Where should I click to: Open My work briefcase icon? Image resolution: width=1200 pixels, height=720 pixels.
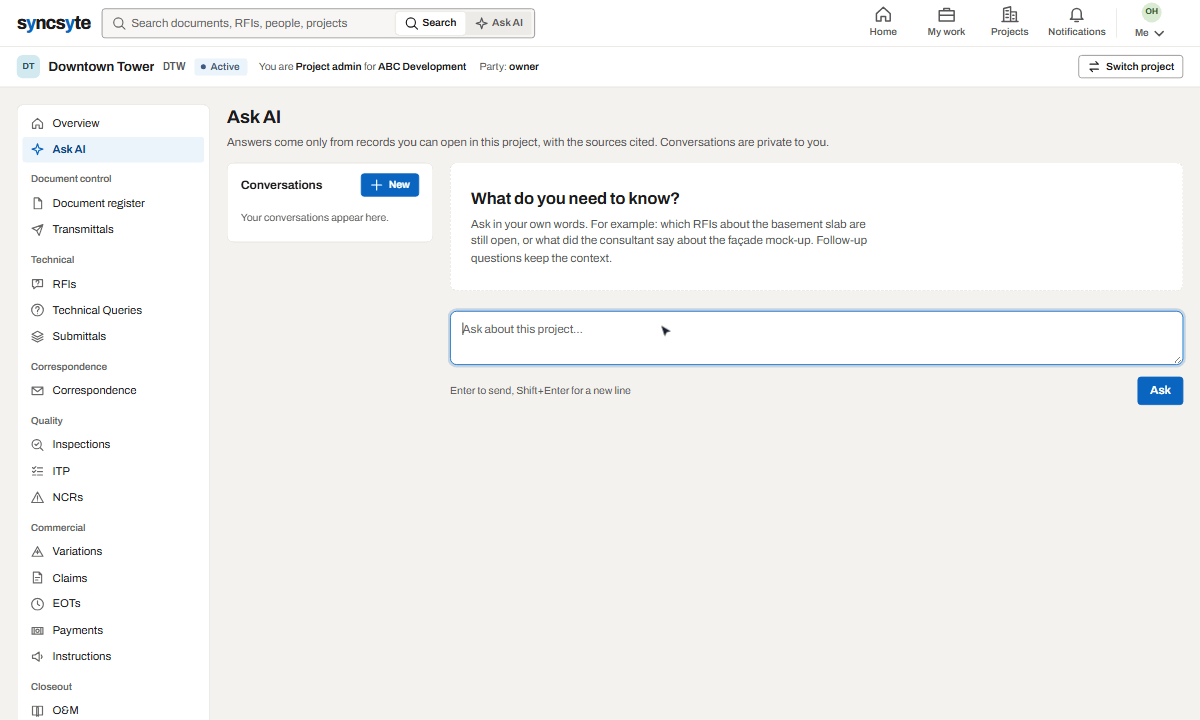946,14
